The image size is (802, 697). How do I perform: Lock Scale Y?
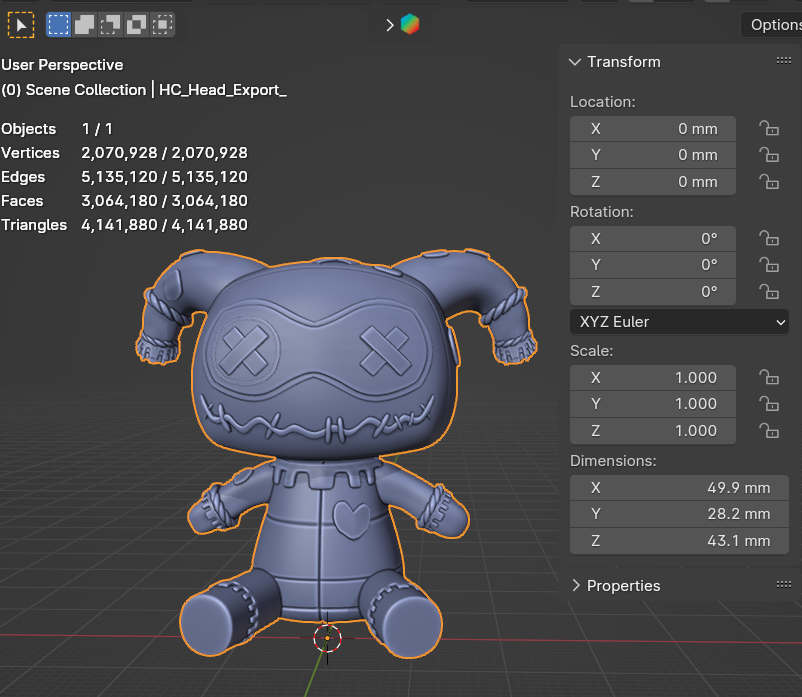point(769,403)
